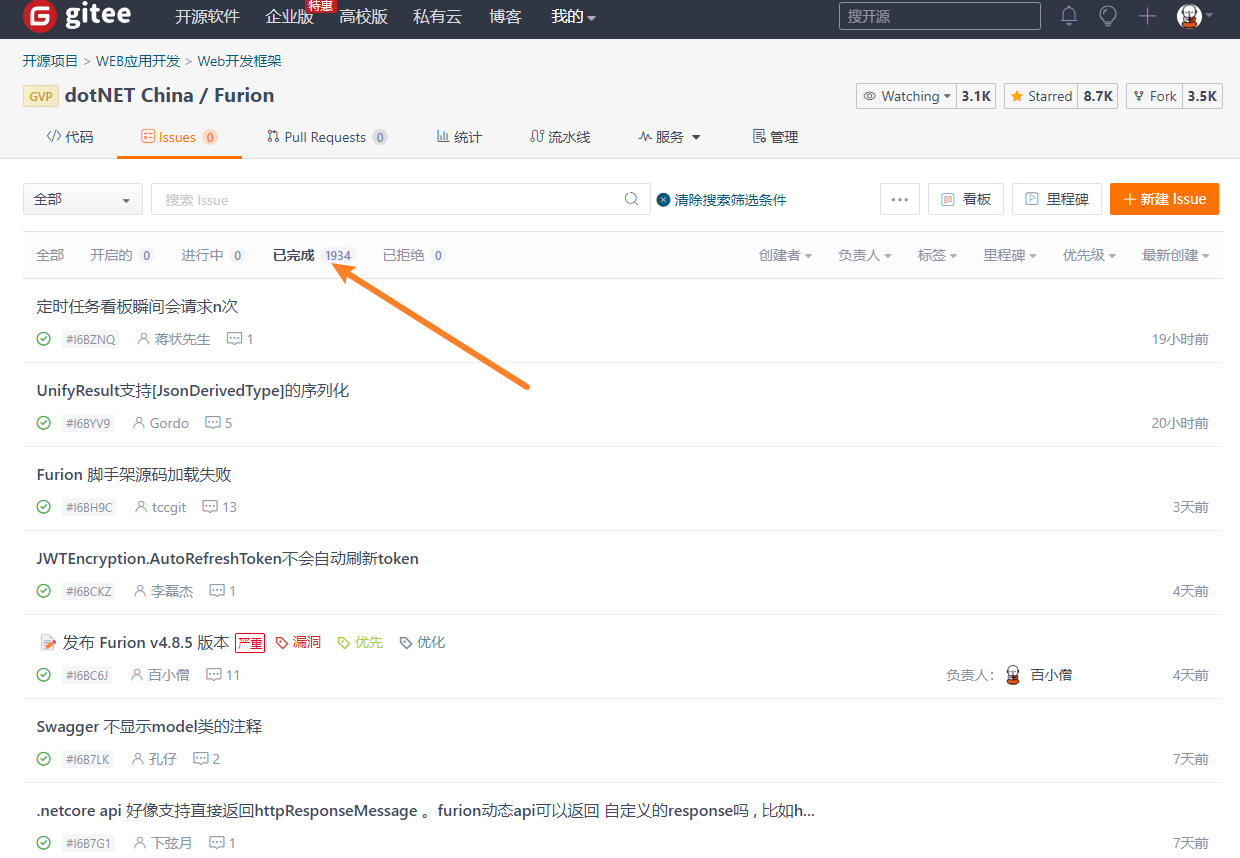Click the 优化 tag label

click(422, 642)
